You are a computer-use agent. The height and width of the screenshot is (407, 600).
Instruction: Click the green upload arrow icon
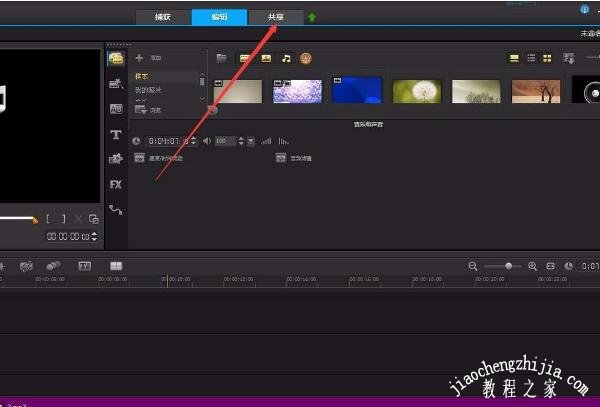pyautogui.click(x=312, y=17)
